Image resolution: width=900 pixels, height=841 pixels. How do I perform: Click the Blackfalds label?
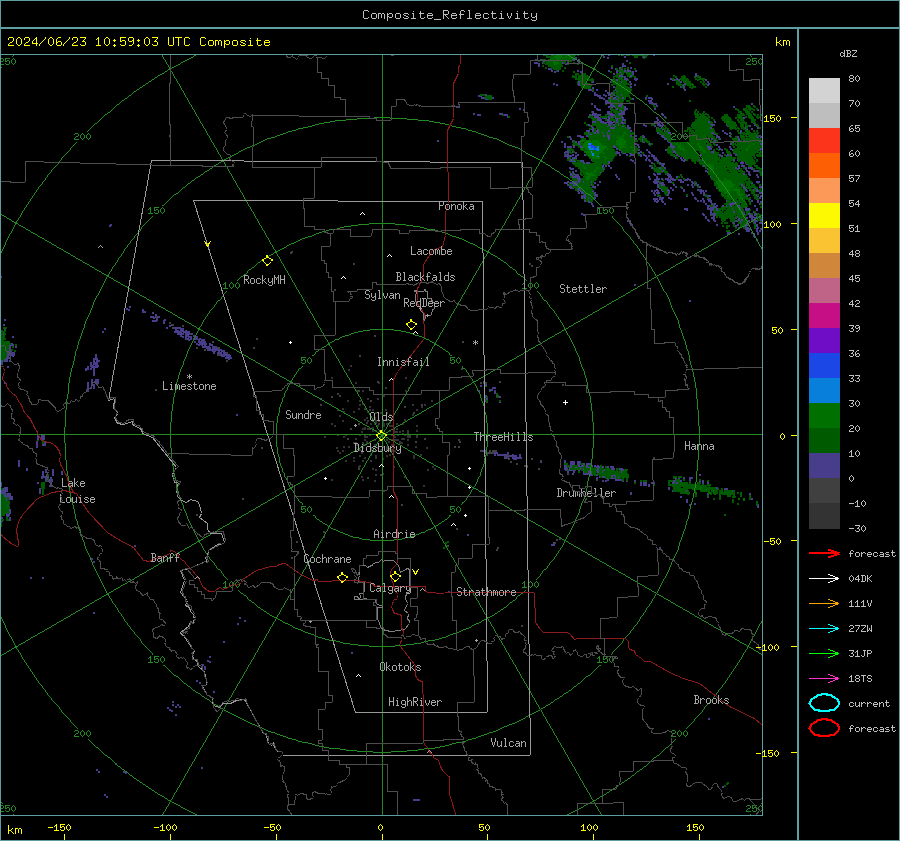(425, 277)
